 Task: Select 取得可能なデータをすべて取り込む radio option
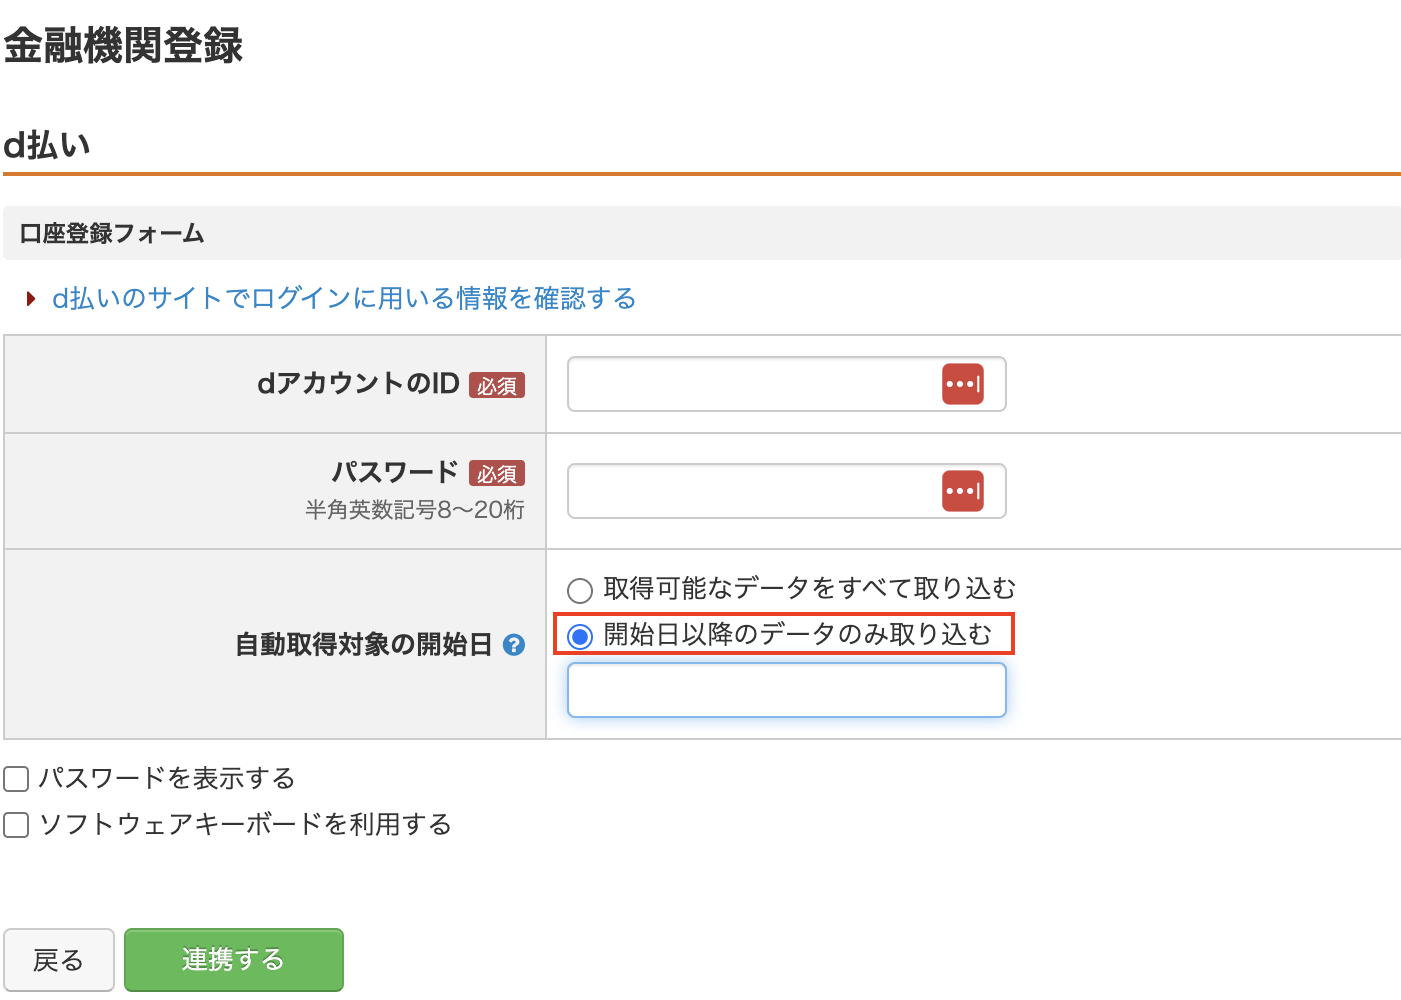coord(580,590)
